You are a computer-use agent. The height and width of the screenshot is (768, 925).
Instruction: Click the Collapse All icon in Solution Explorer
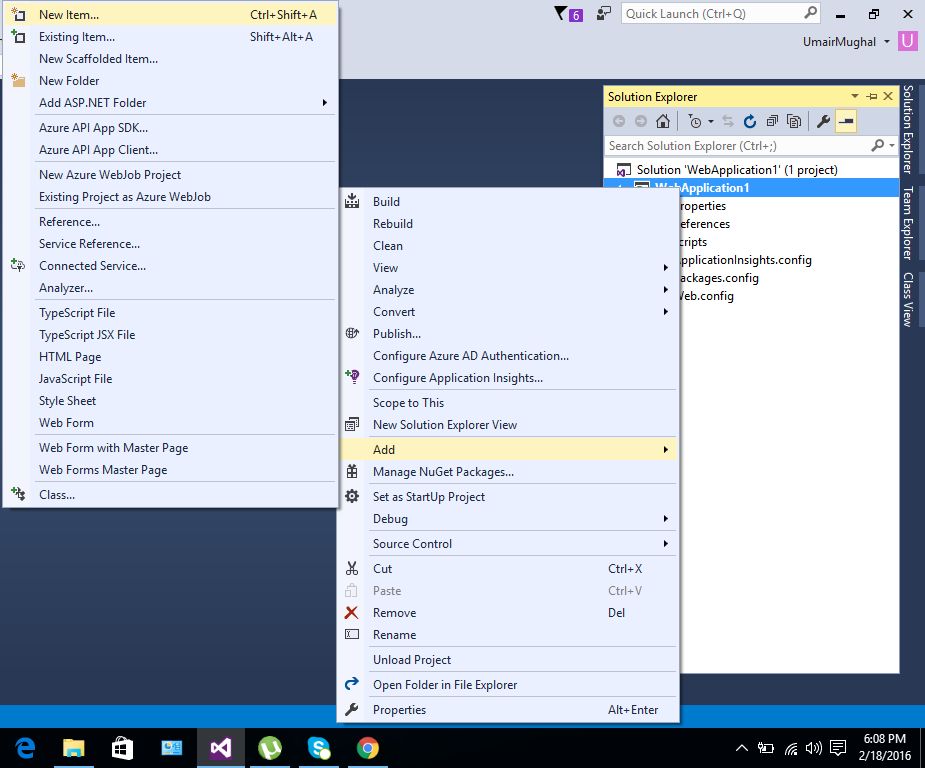(x=772, y=122)
